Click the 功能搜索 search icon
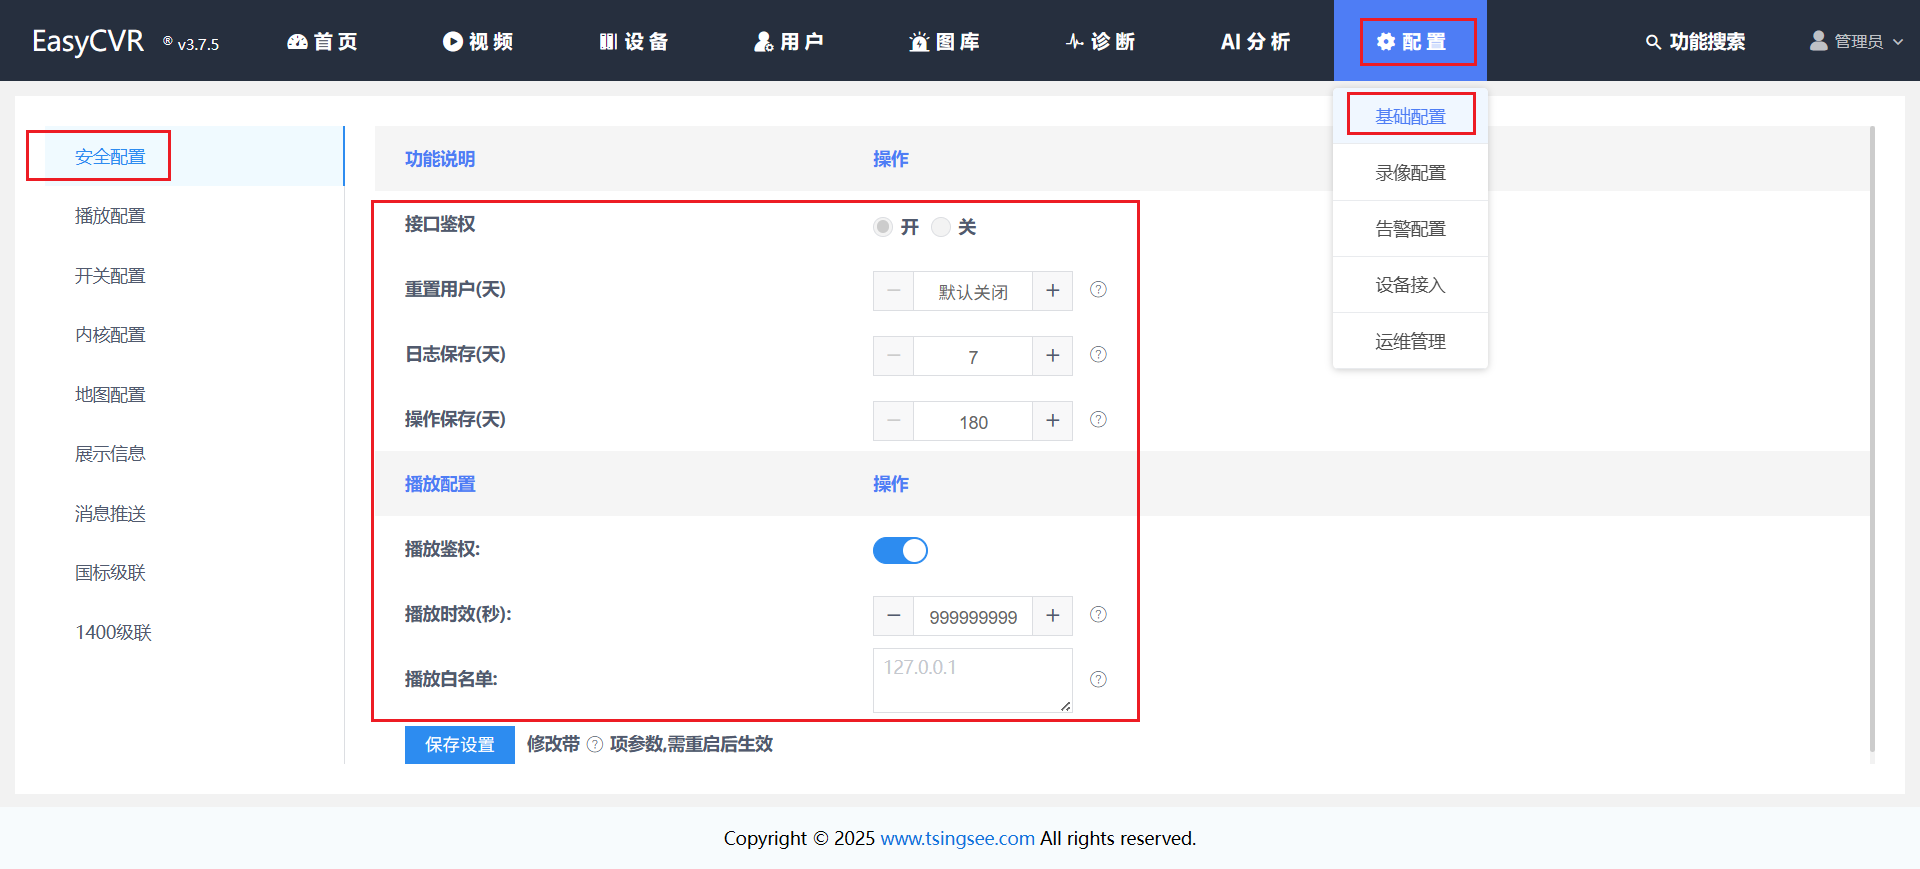The width and height of the screenshot is (1920, 869). pos(1653,42)
